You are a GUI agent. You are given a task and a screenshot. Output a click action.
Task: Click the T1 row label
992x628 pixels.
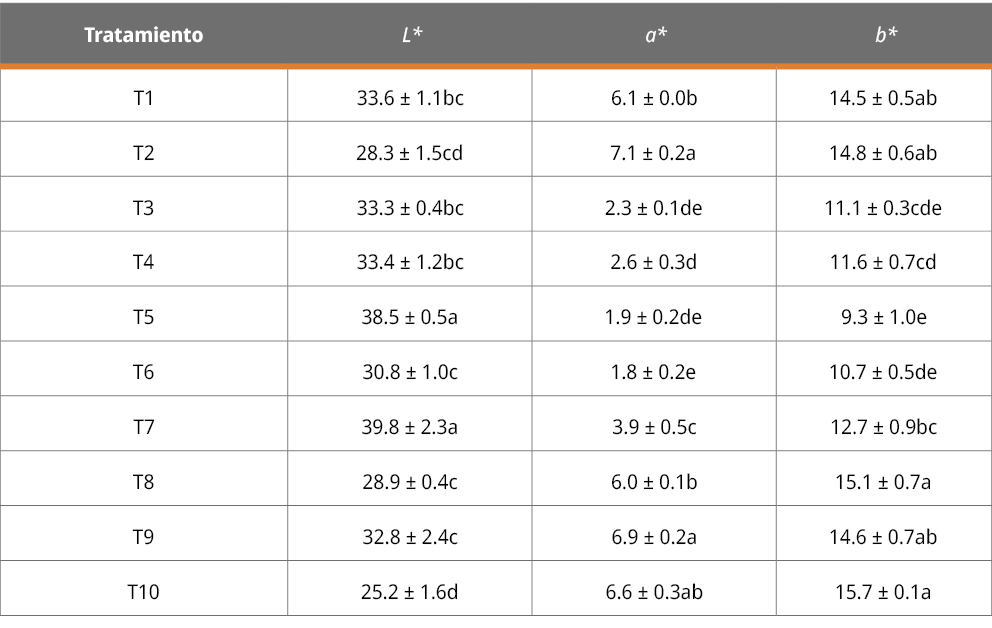click(143, 98)
